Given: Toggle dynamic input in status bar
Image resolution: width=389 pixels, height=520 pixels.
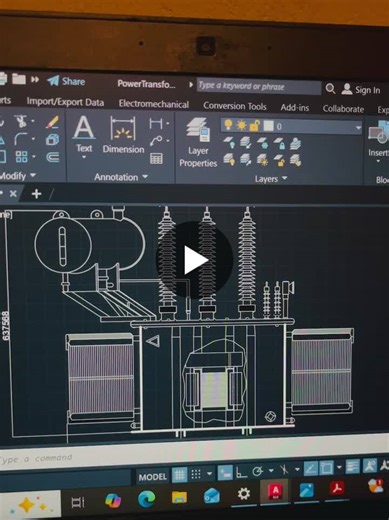Looking at the screenshot, I should 225,472.
